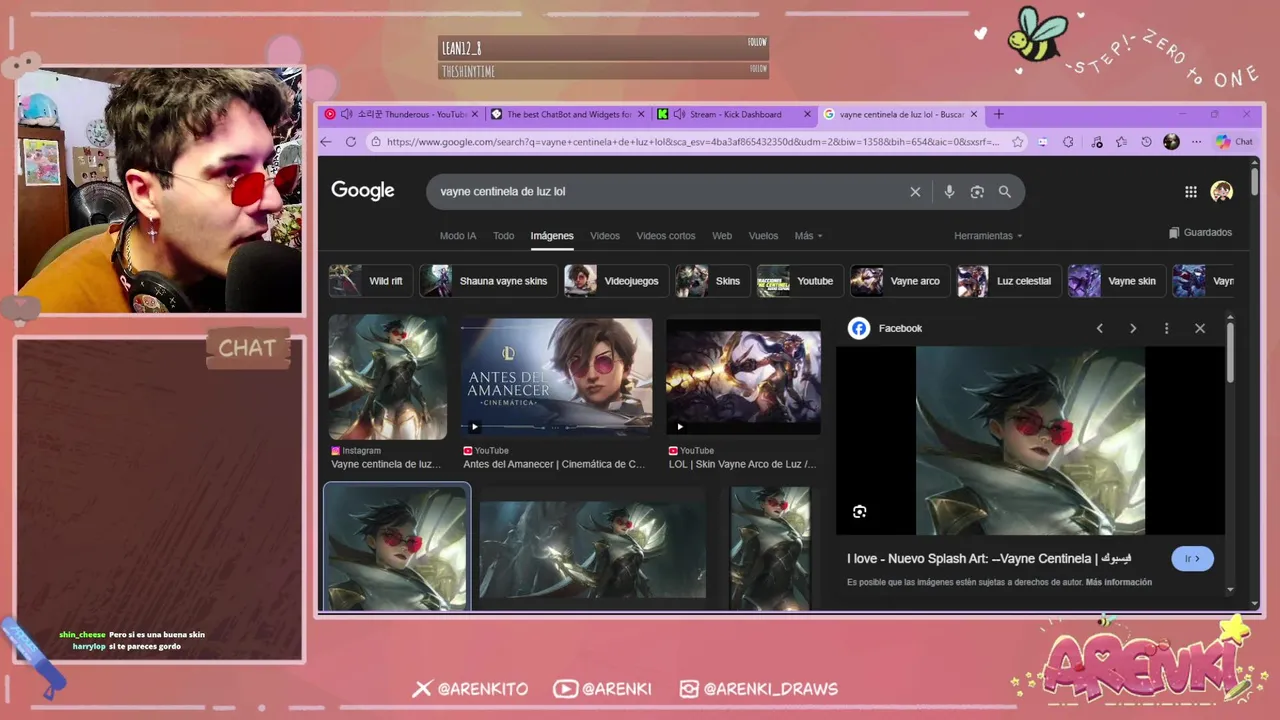
Task: Open Instagram Vayne centinela de luz thumbnail
Action: point(388,377)
